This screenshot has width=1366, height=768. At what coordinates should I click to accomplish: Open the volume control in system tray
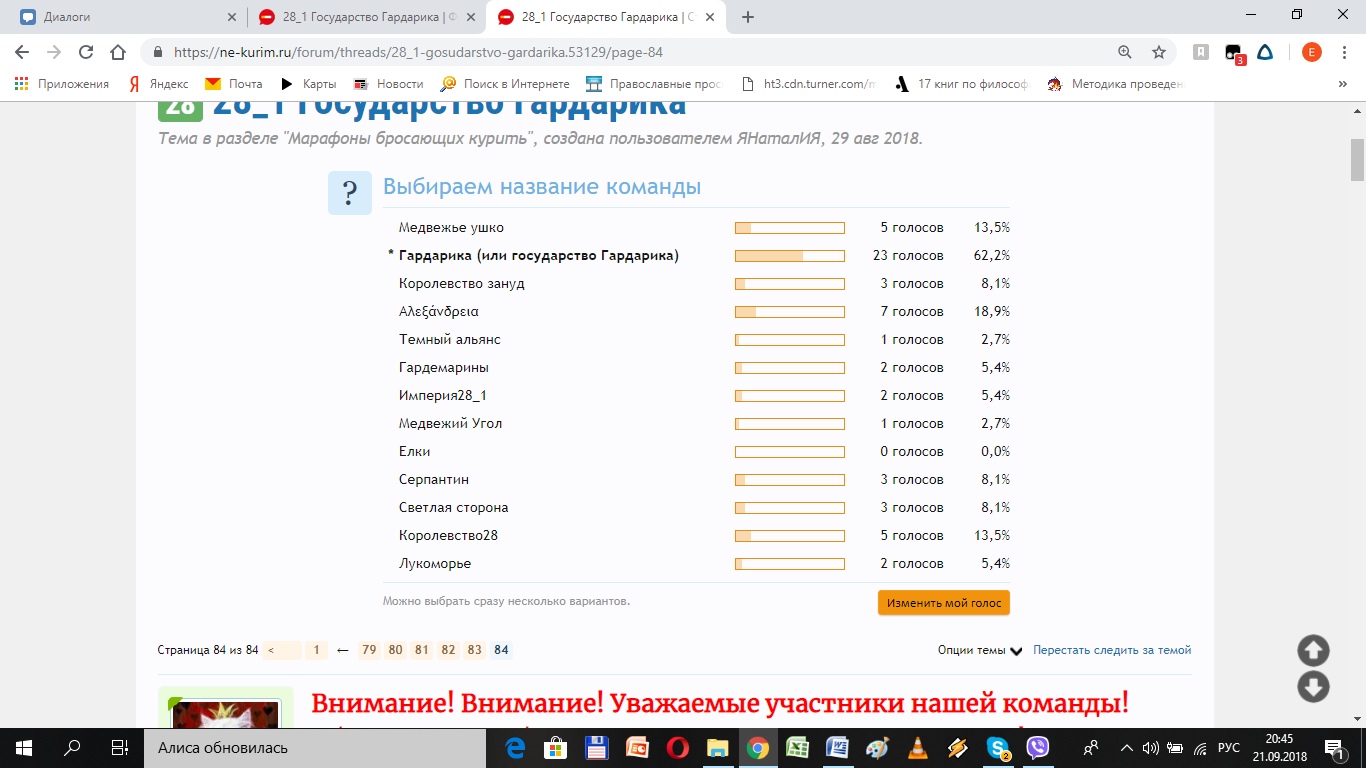1150,748
